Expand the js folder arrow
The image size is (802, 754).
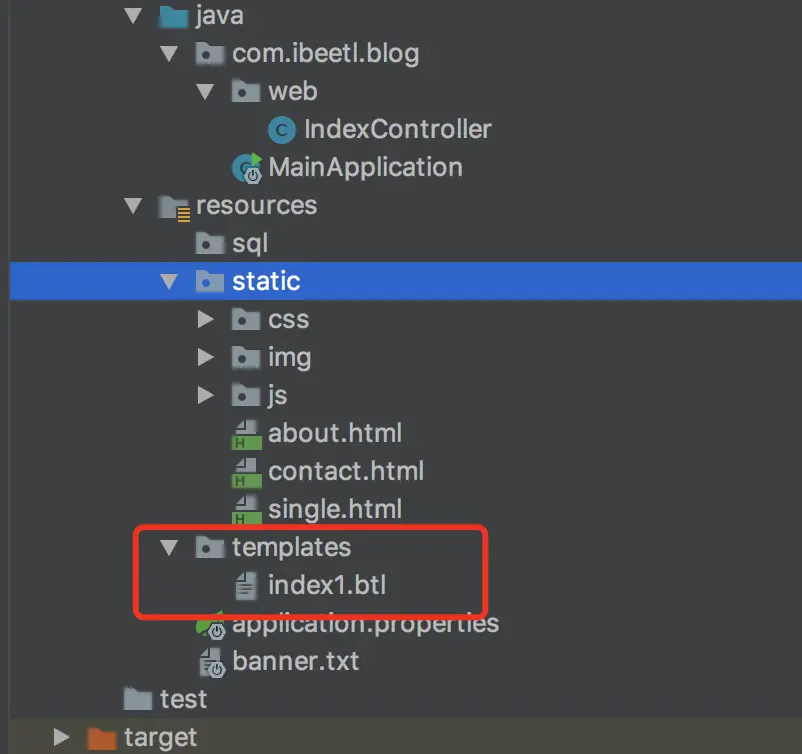click(205, 395)
